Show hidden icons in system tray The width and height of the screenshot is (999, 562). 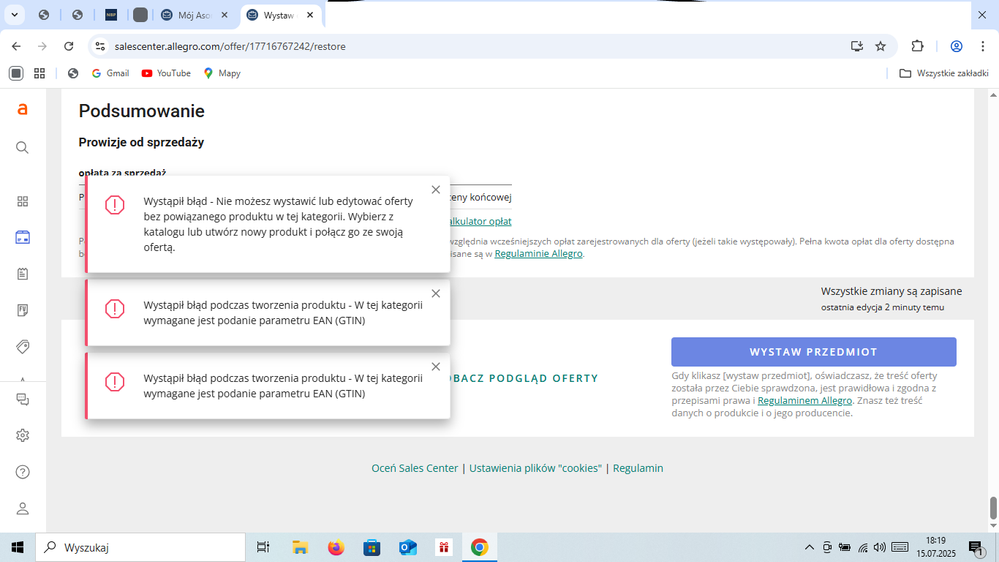click(x=809, y=548)
